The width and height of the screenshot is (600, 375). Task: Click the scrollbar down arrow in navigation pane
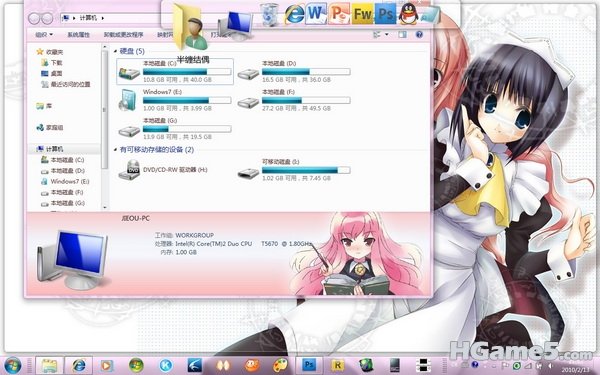pos(104,207)
